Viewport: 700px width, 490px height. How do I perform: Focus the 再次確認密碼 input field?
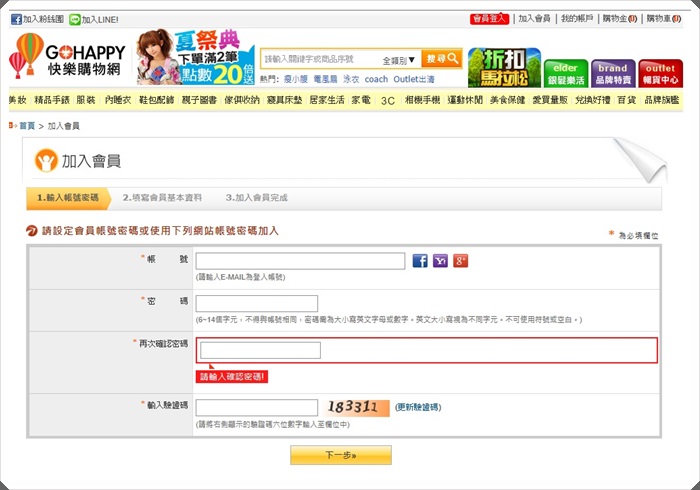[x=260, y=350]
